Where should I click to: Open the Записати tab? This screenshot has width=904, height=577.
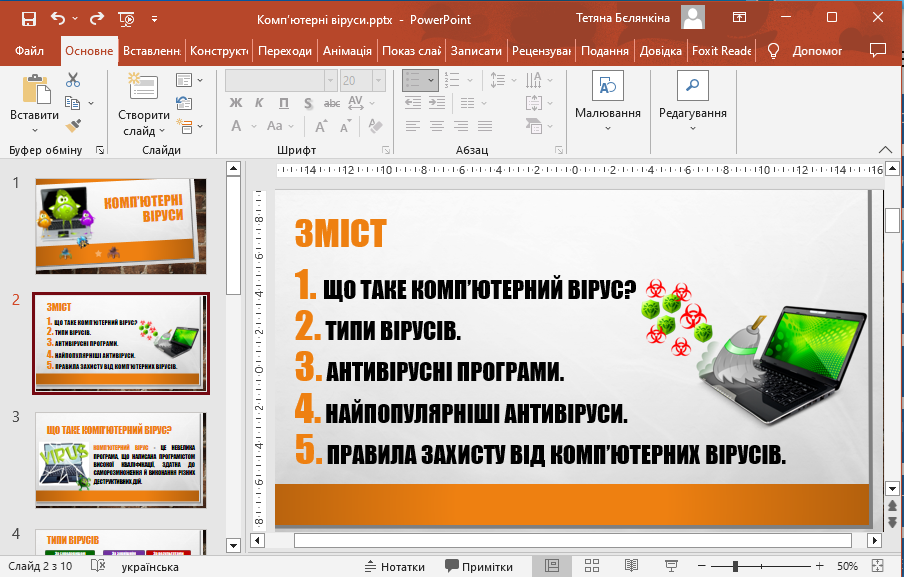[476, 51]
